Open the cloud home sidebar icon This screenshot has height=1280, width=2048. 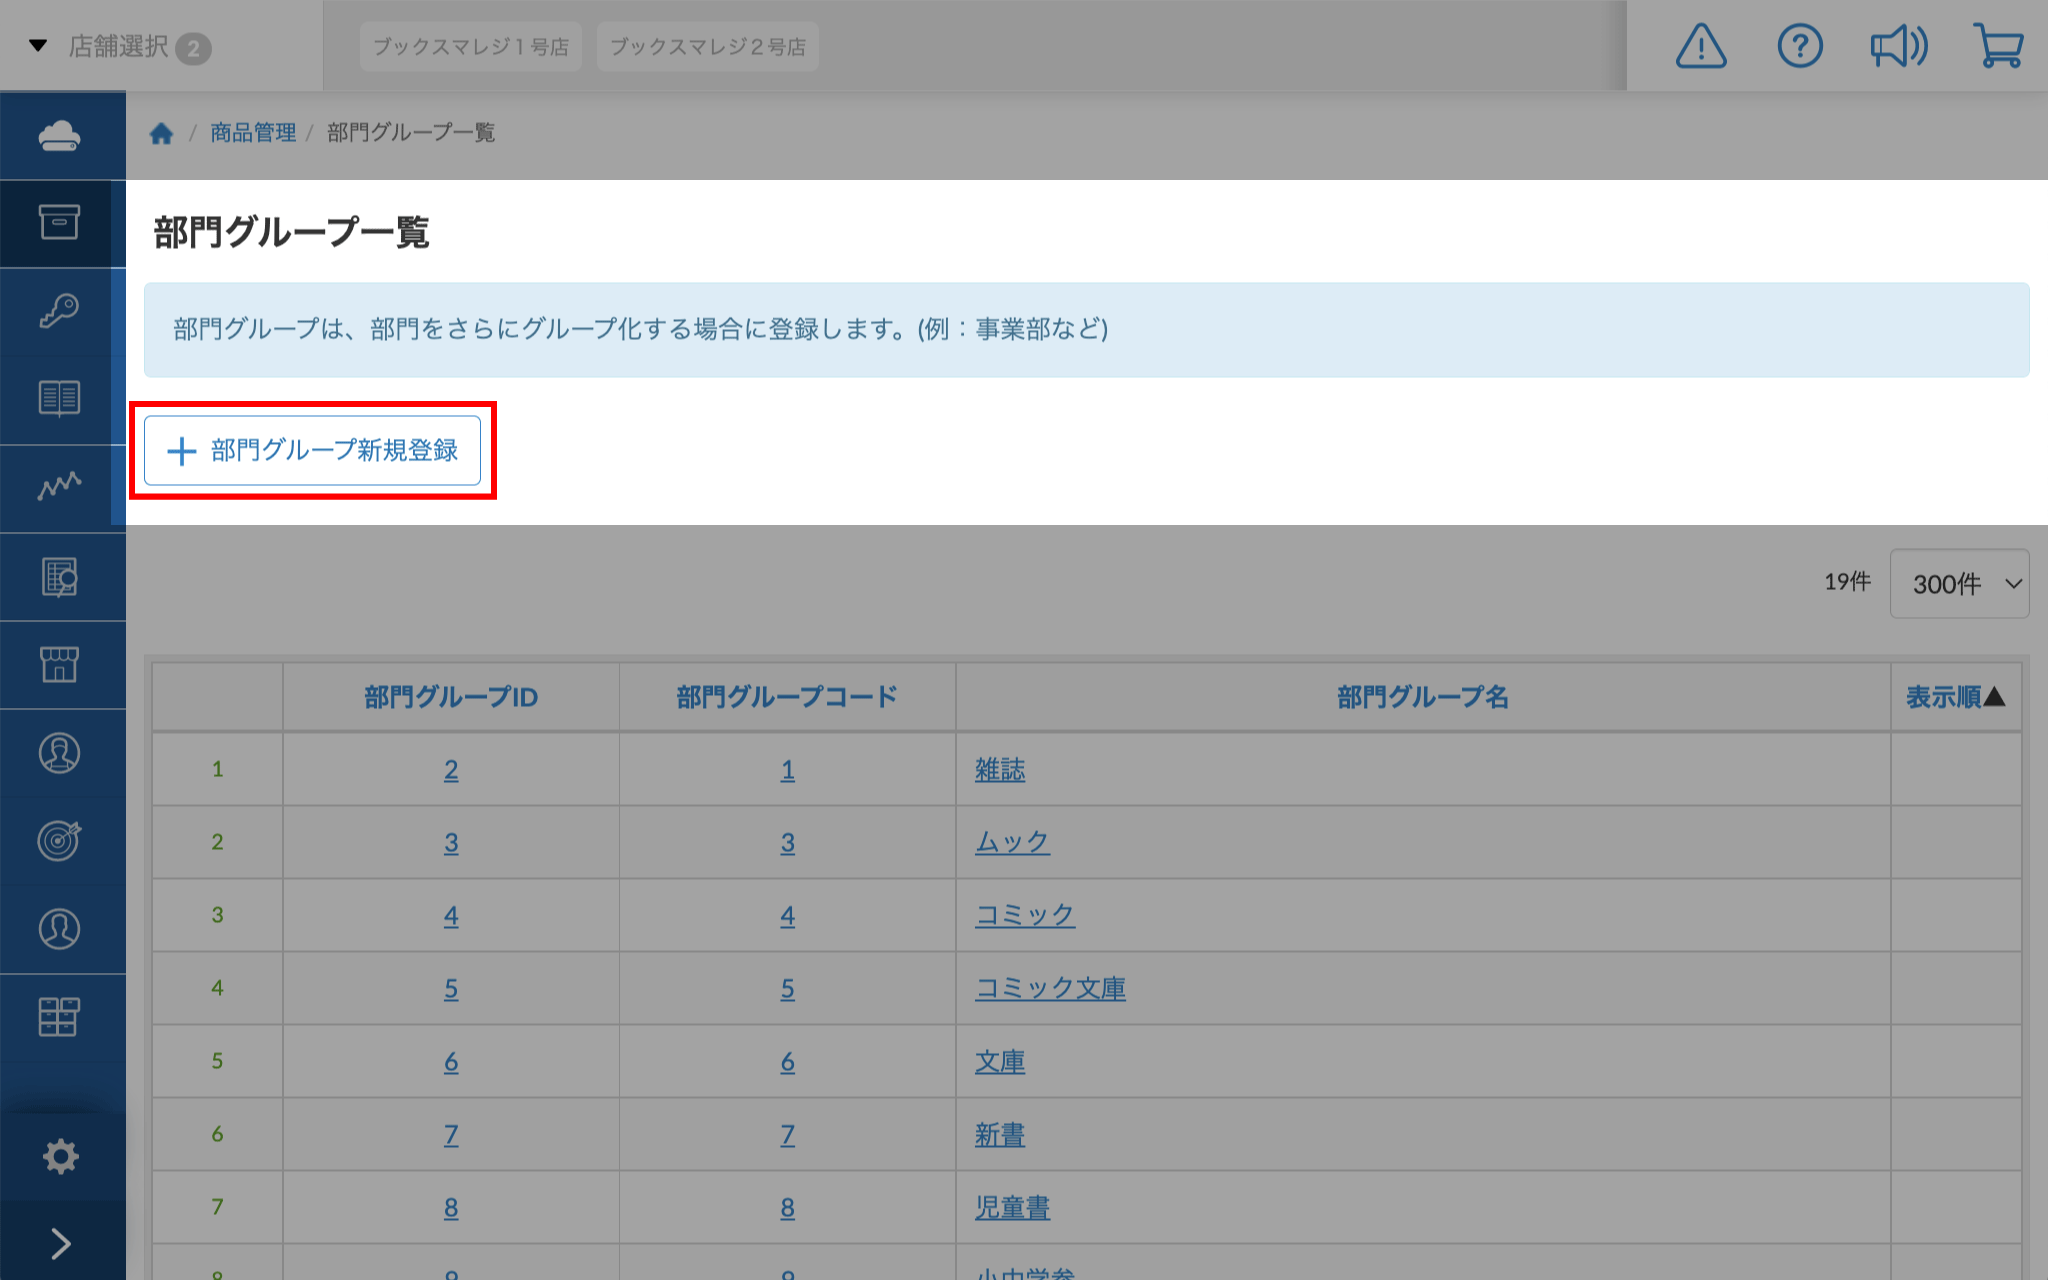tap(59, 135)
